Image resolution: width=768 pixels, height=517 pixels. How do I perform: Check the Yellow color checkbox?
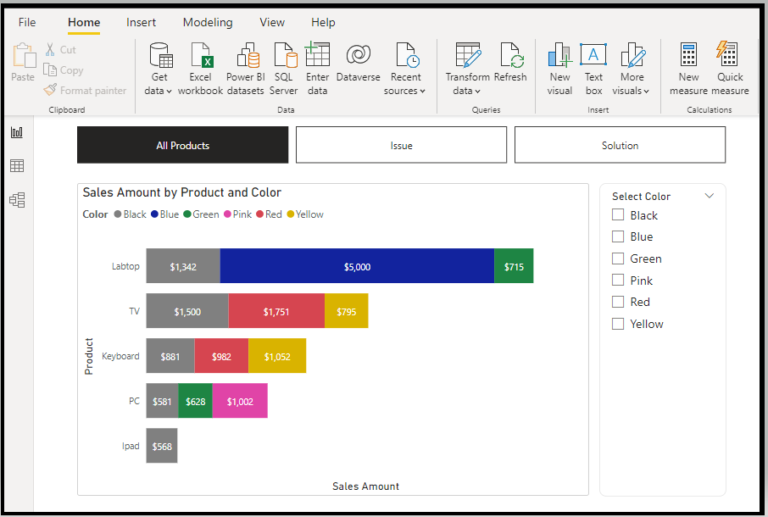(x=618, y=324)
